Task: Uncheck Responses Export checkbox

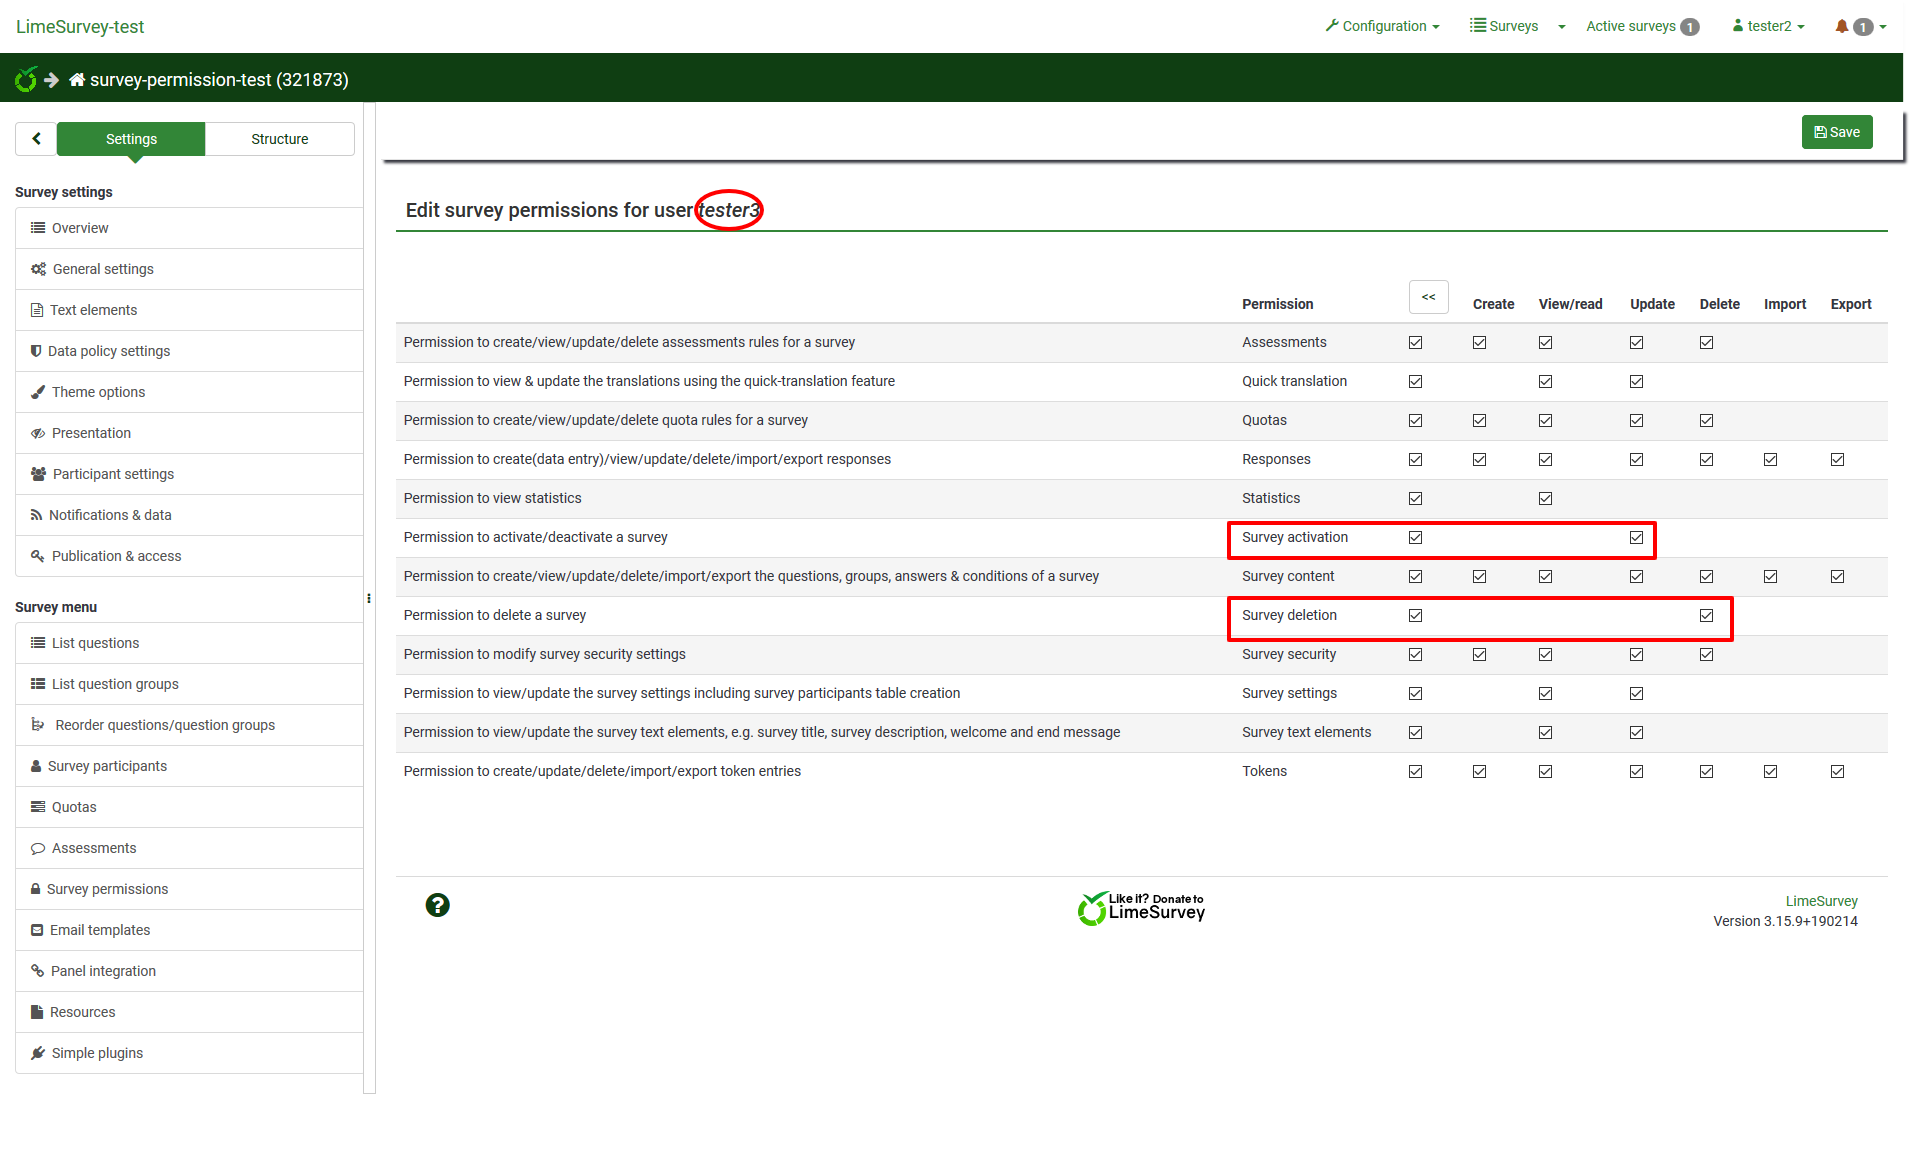Action: point(1837,460)
